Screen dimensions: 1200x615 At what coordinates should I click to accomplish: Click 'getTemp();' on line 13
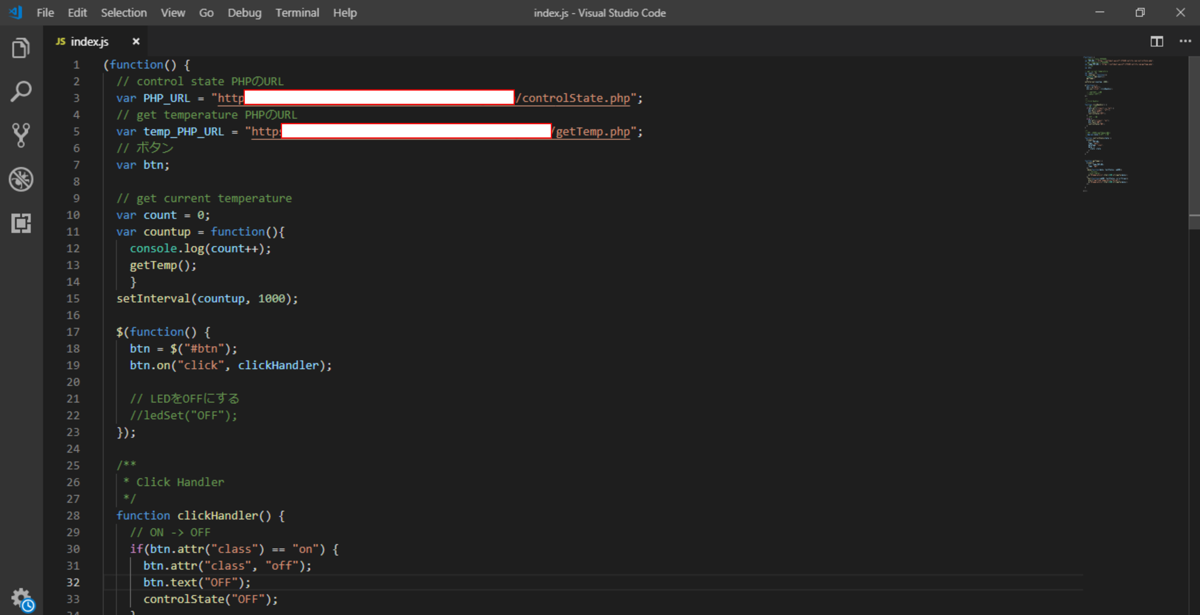click(163, 265)
